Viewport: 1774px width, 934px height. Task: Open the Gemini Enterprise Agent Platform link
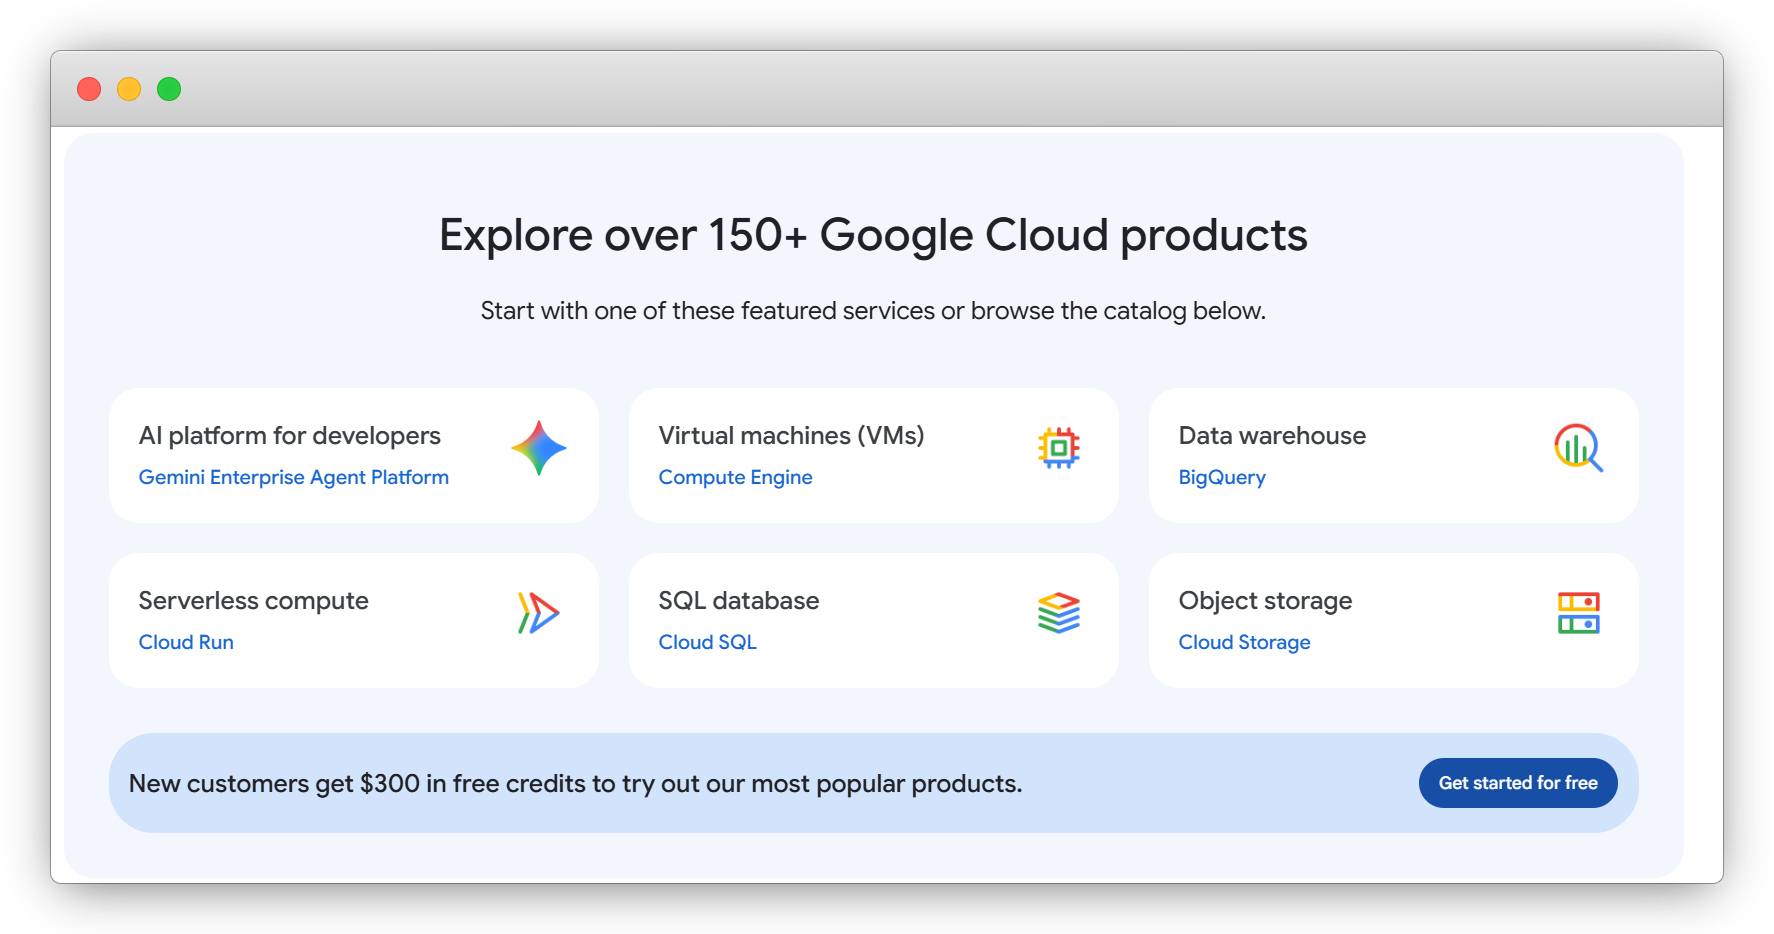click(x=294, y=477)
